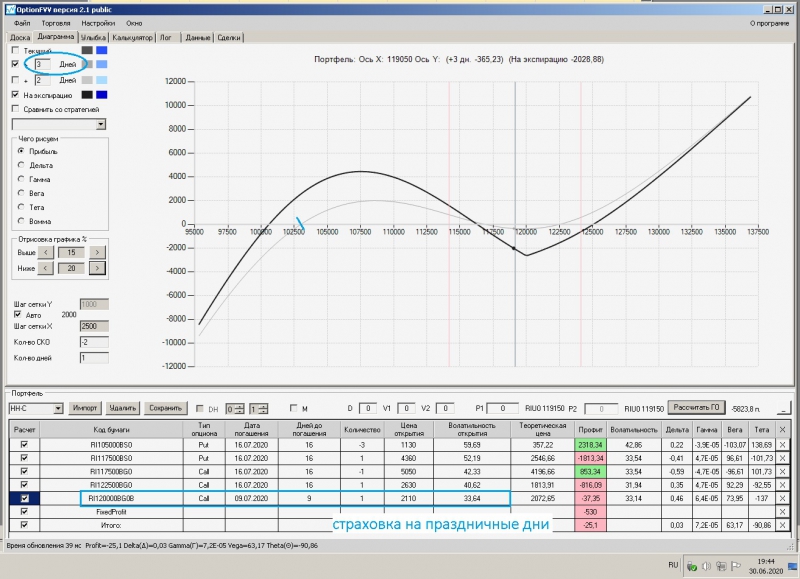Pick the dark gray Текущий color swatch

(x=87, y=50)
